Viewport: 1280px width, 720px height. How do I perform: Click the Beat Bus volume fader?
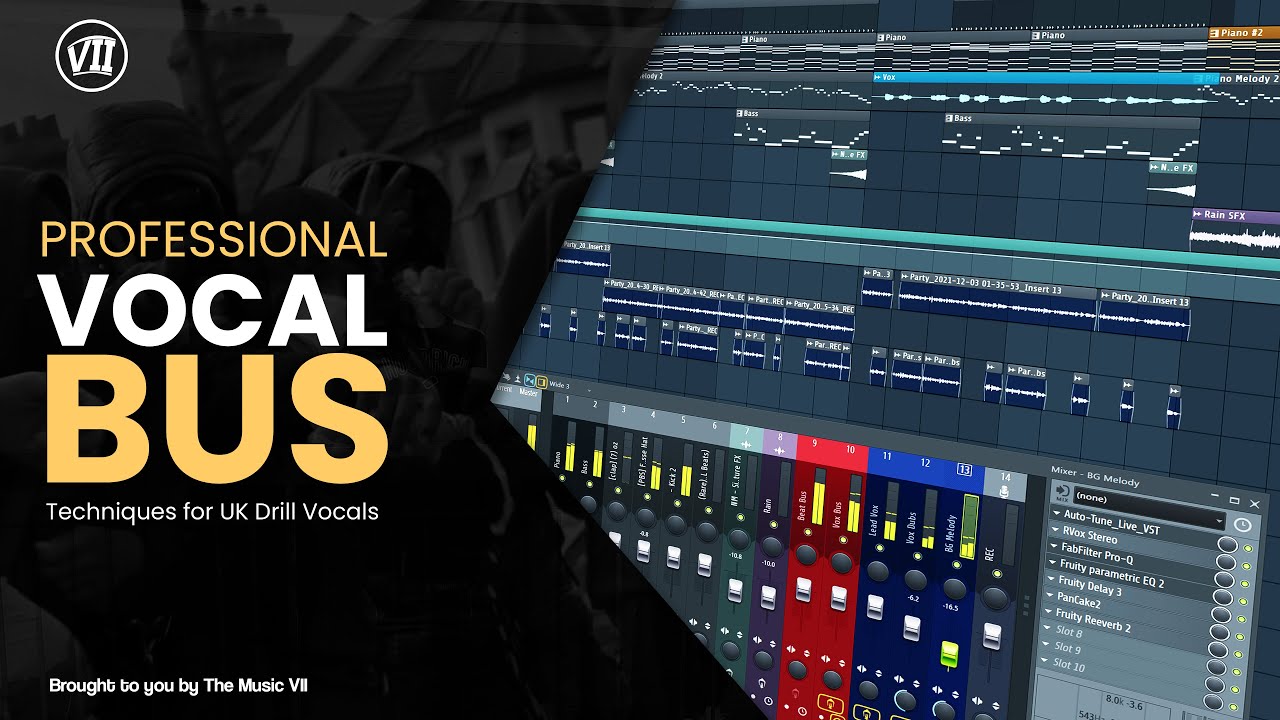(x=804, y=590)
